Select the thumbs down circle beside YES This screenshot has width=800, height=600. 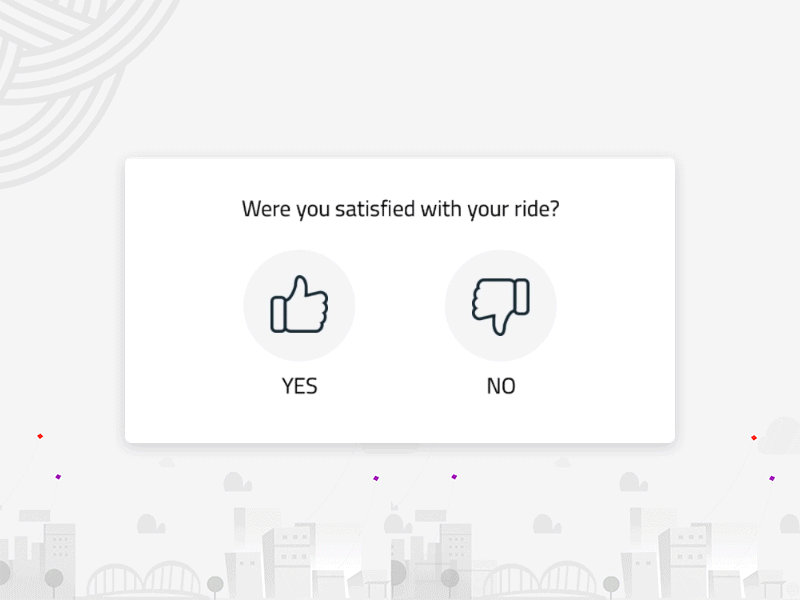500,305
